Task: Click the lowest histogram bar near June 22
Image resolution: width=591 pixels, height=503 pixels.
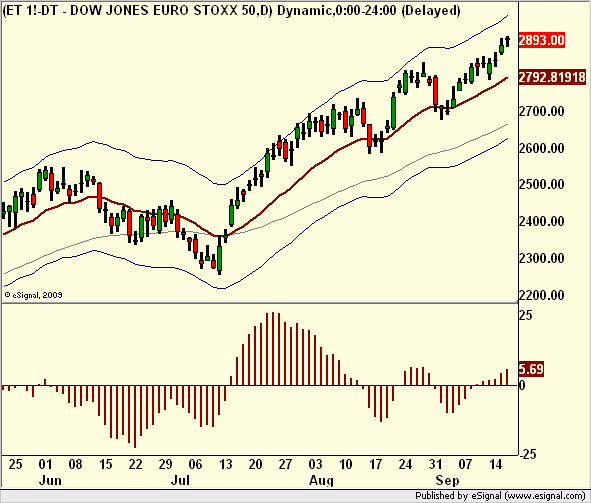Action: click(135, 416)
